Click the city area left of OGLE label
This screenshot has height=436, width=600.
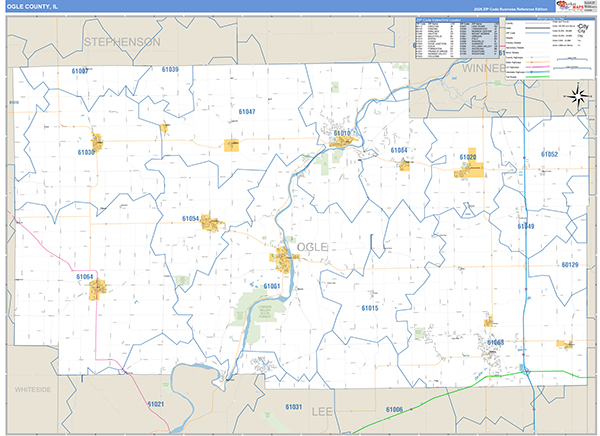(282, 260)
